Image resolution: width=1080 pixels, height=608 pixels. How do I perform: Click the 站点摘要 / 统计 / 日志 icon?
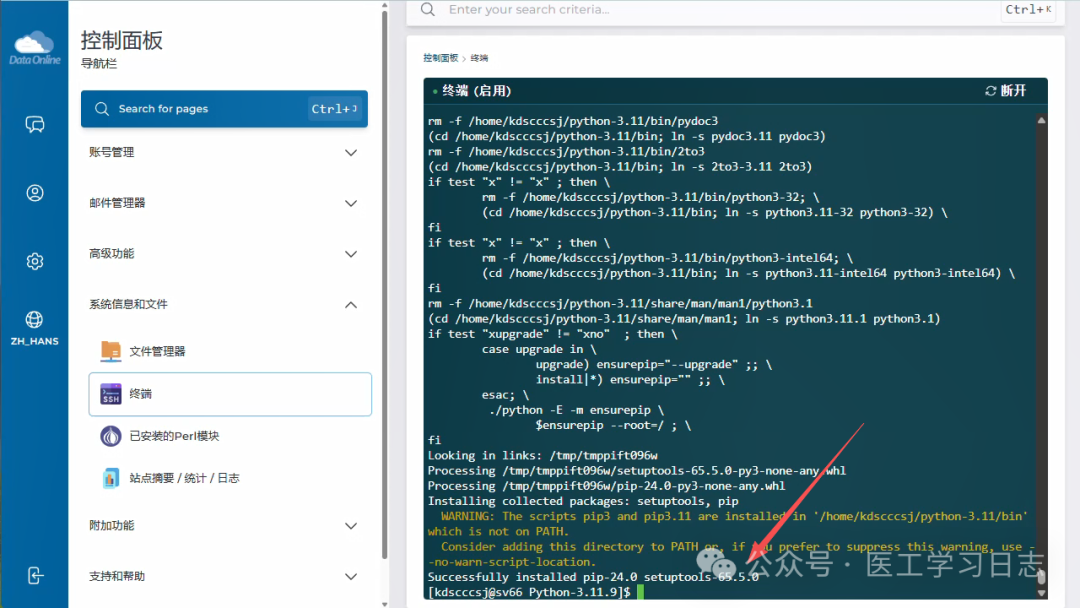pos(111,478)
